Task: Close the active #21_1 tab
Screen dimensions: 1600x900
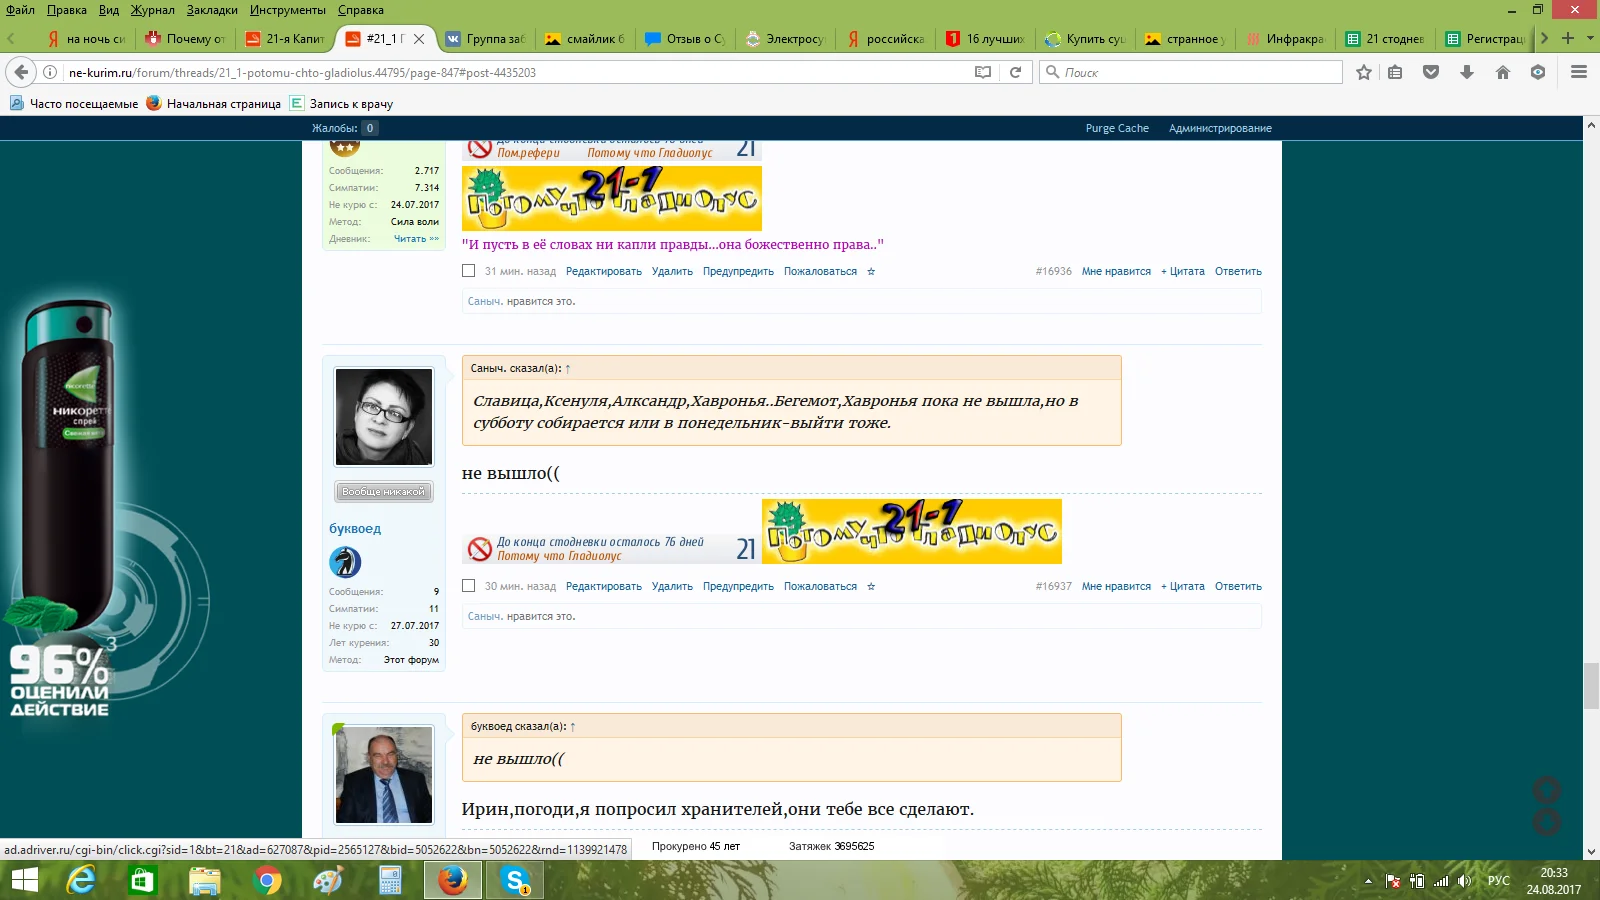Action: pos(419,39)
